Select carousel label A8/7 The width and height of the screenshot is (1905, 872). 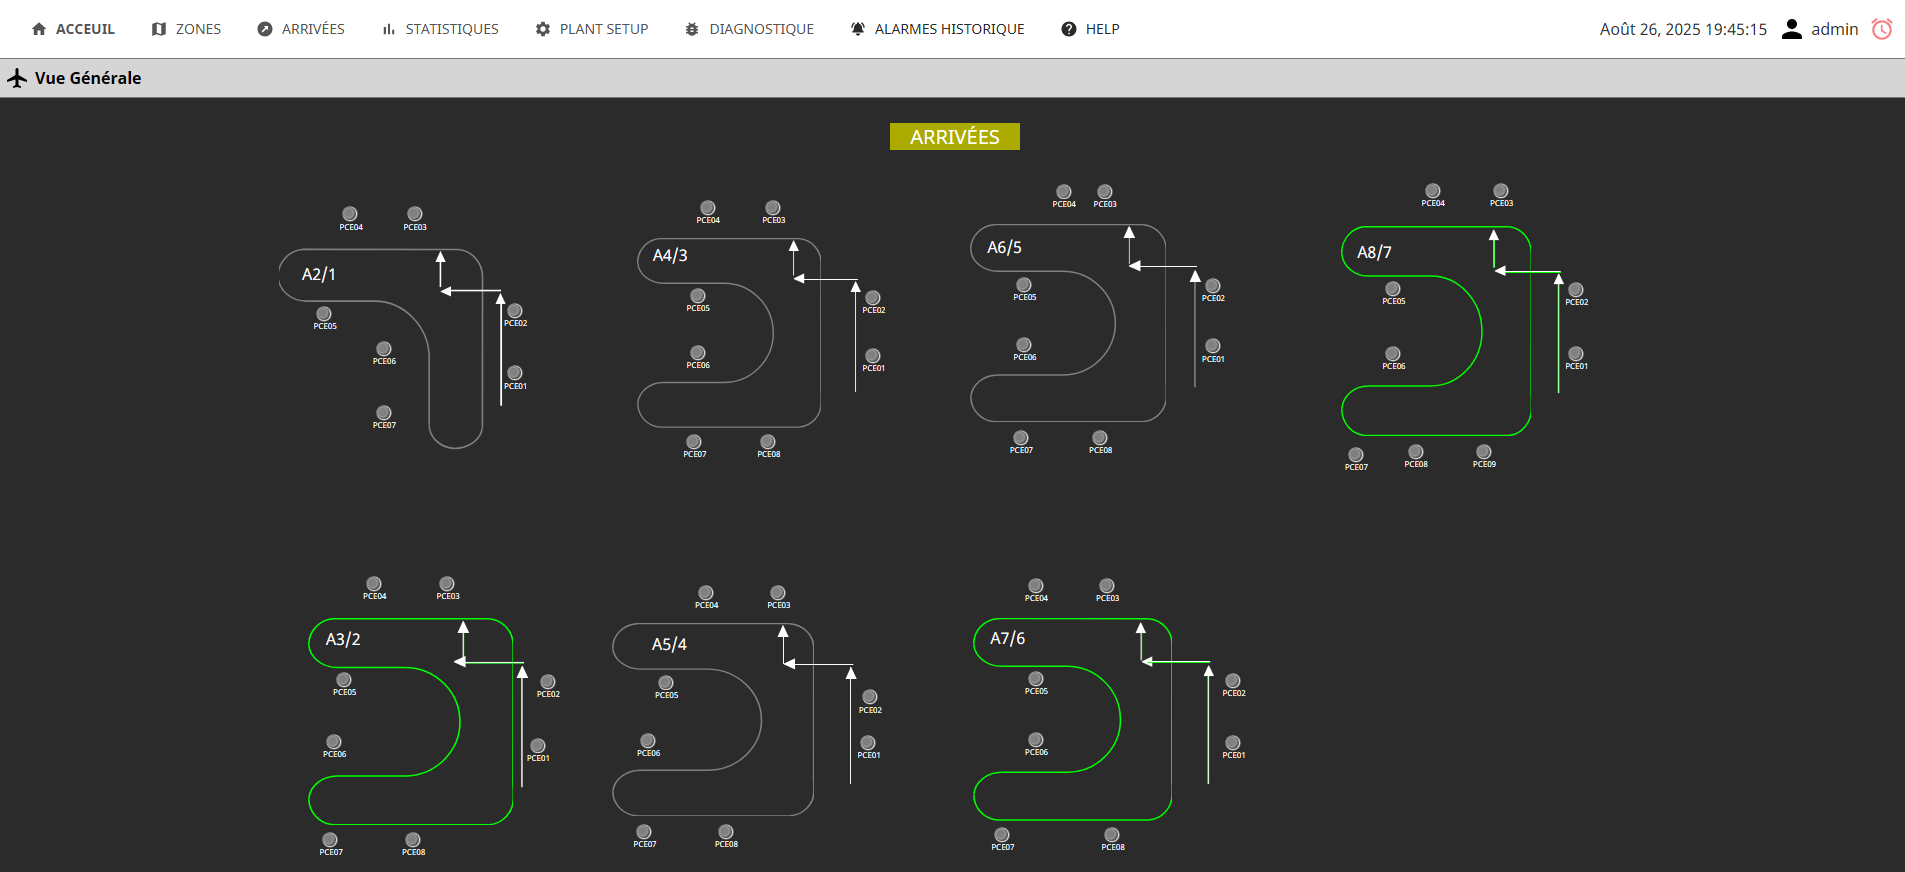[1374, 252]
